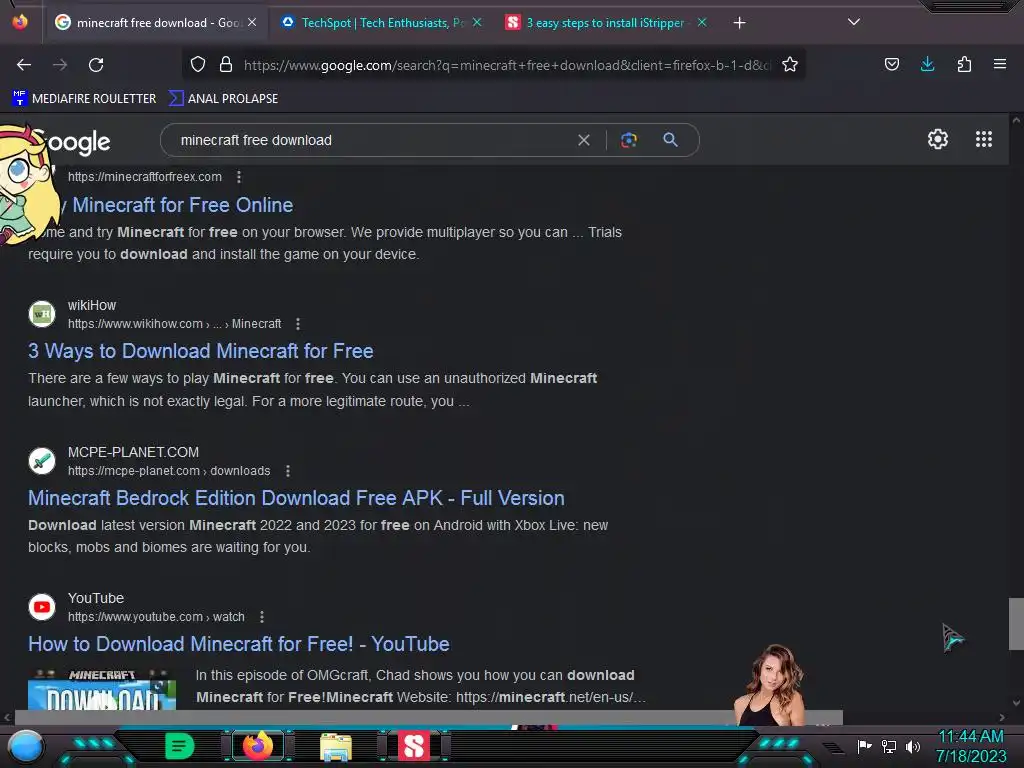Click the wikiHow site favicon
This screenshot has width=1024, height=768.
point(42,314)
